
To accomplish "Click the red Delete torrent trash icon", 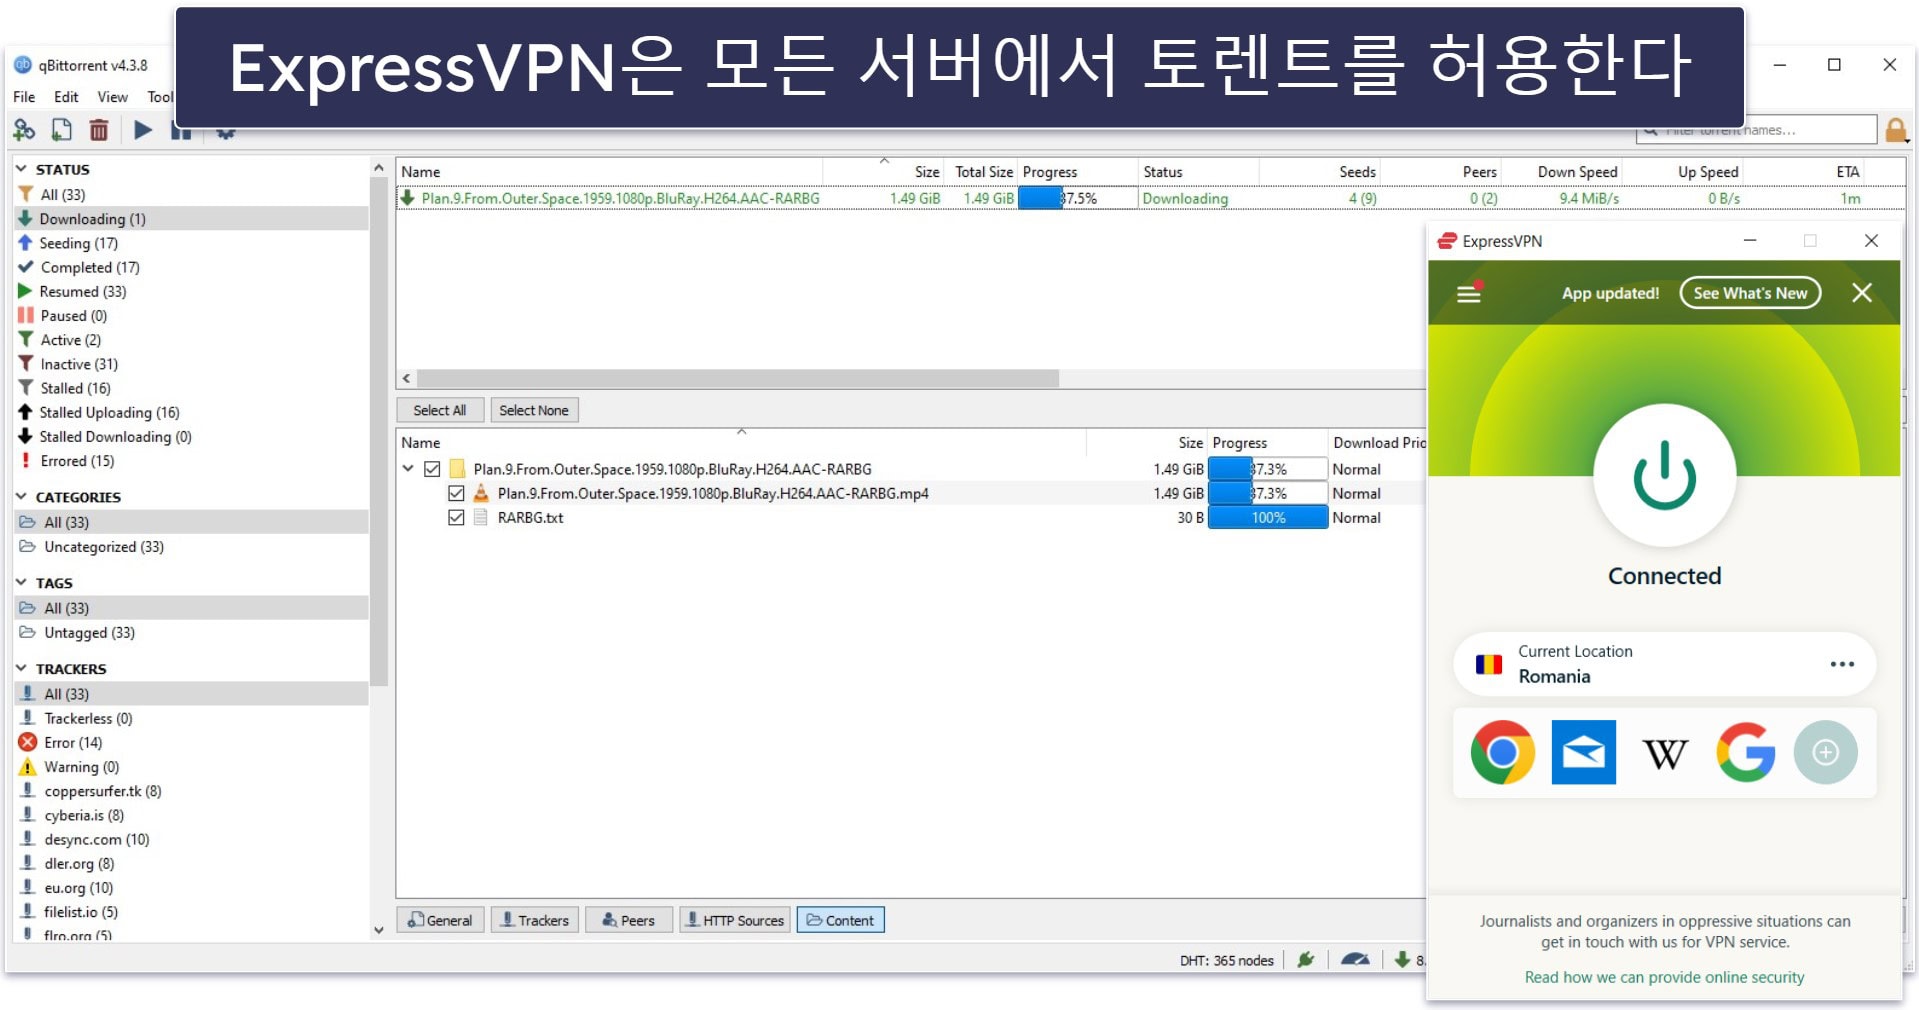I will coord(99,130).
